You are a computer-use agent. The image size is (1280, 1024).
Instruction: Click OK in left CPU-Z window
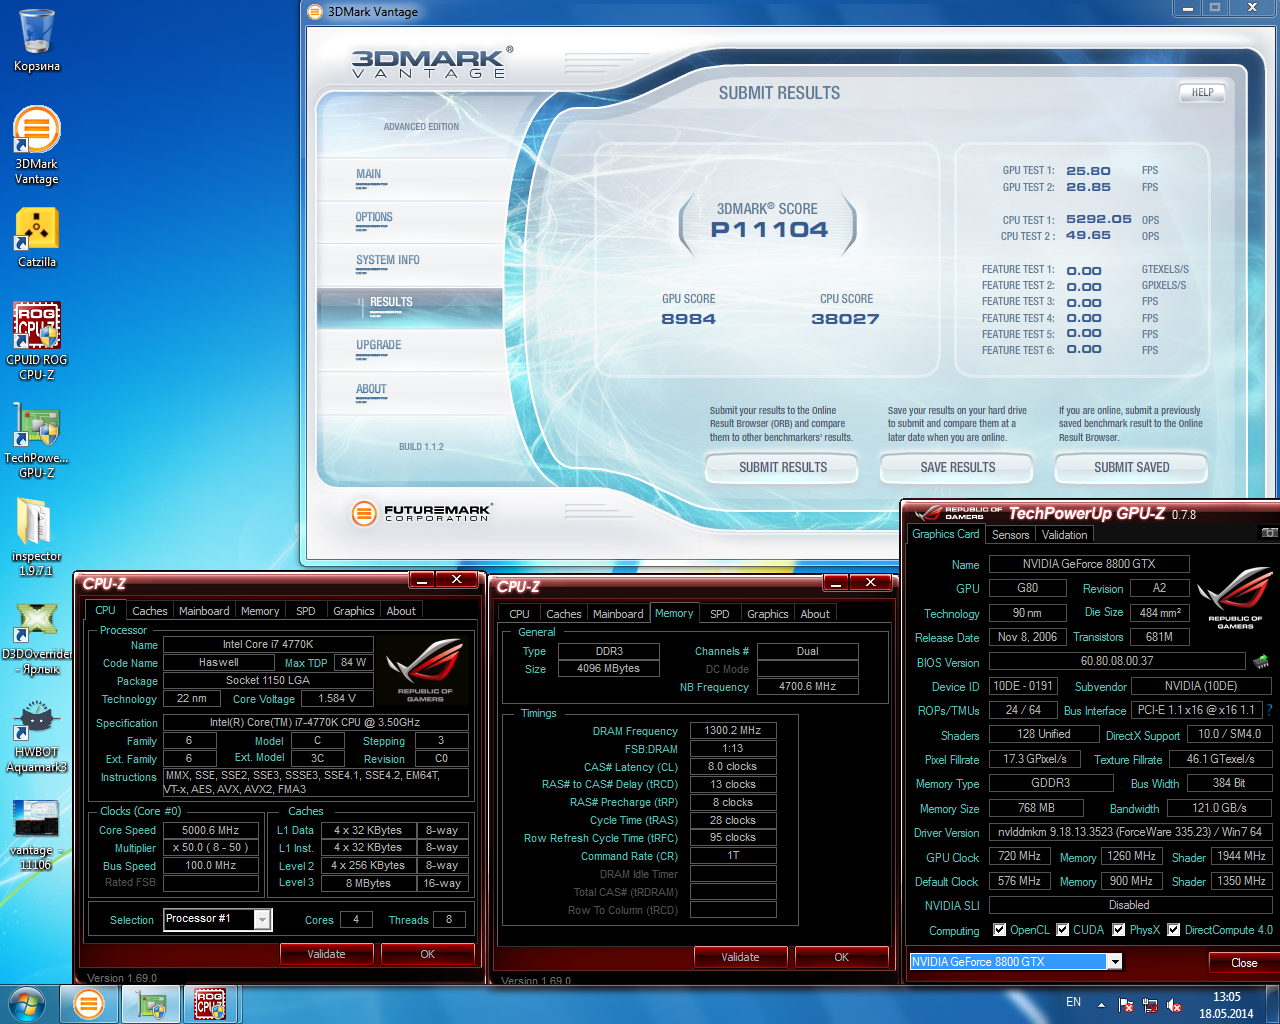(x=427, y=954)
